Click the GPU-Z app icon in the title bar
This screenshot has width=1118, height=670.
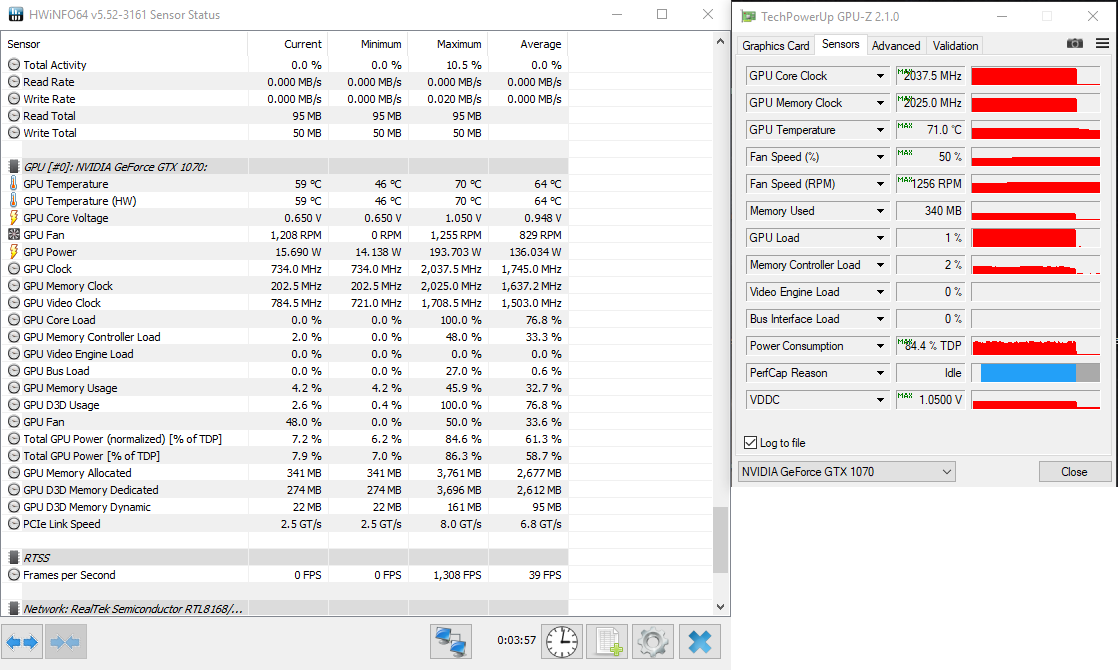748,16
